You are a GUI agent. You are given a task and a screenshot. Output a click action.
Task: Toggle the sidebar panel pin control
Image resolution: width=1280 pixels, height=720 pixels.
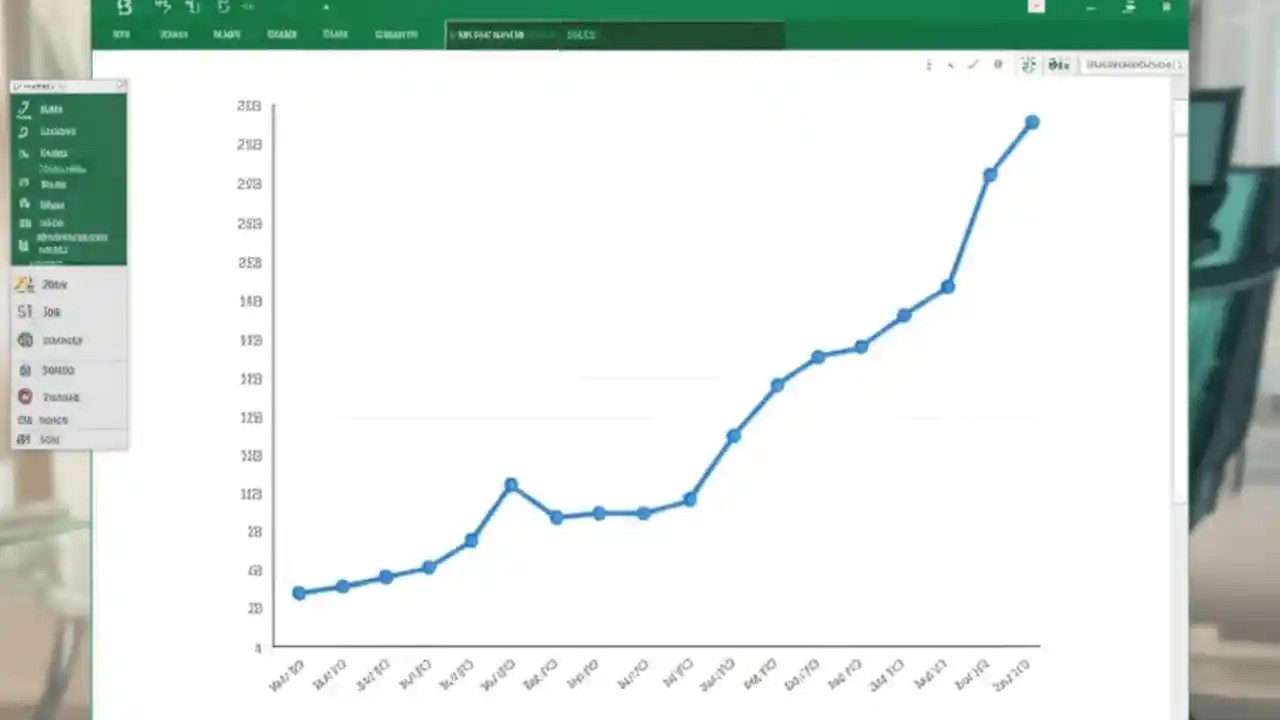pyautogui.click(x=121, y=85)
